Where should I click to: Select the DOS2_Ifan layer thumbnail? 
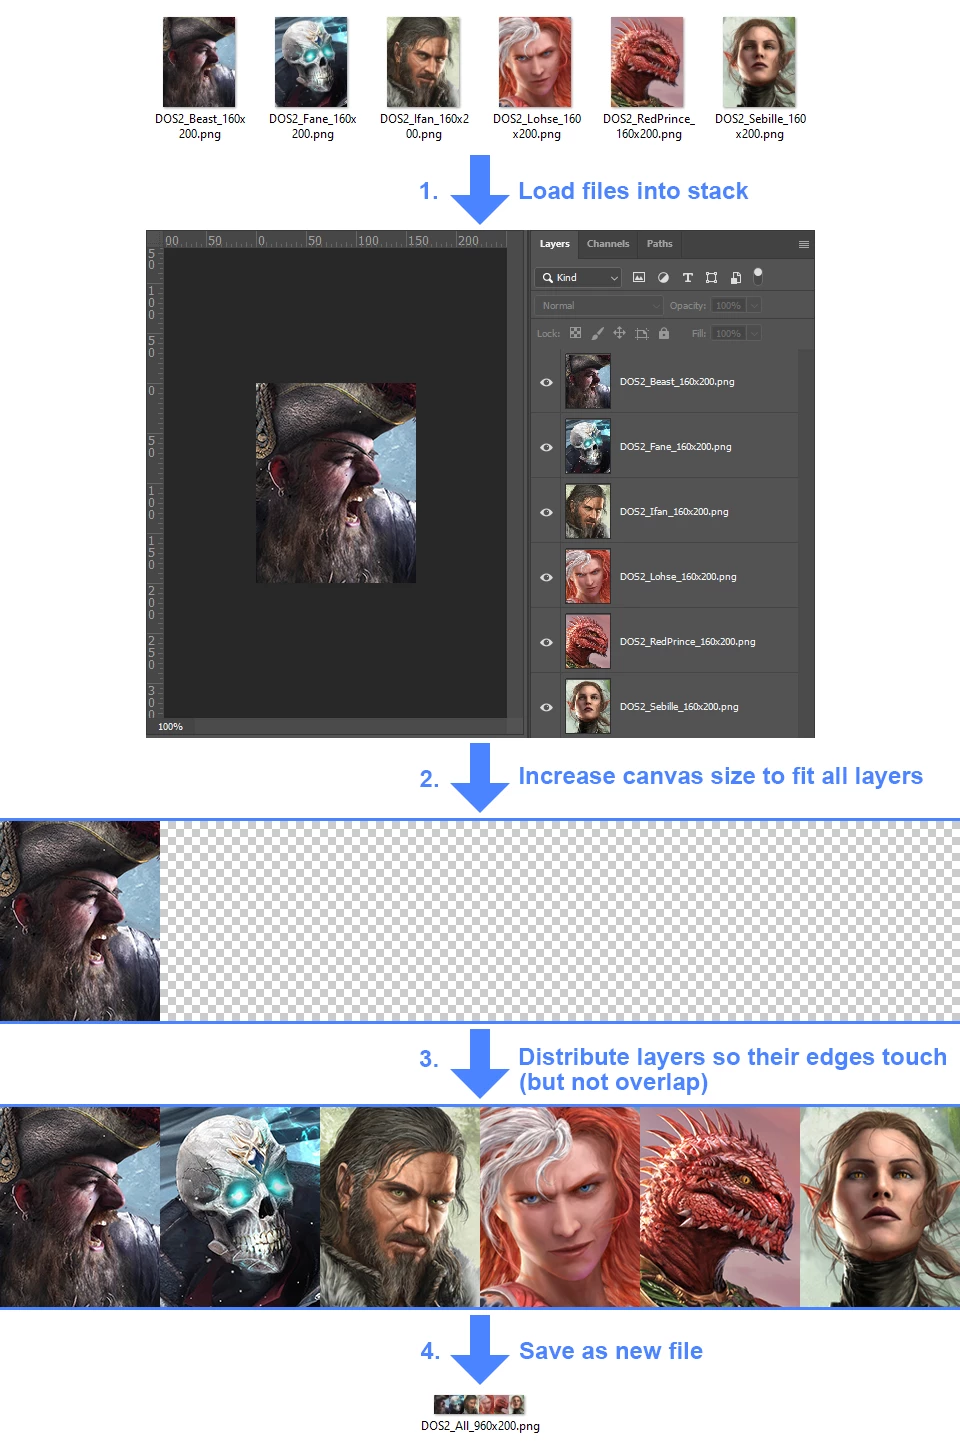click(588, 511)
